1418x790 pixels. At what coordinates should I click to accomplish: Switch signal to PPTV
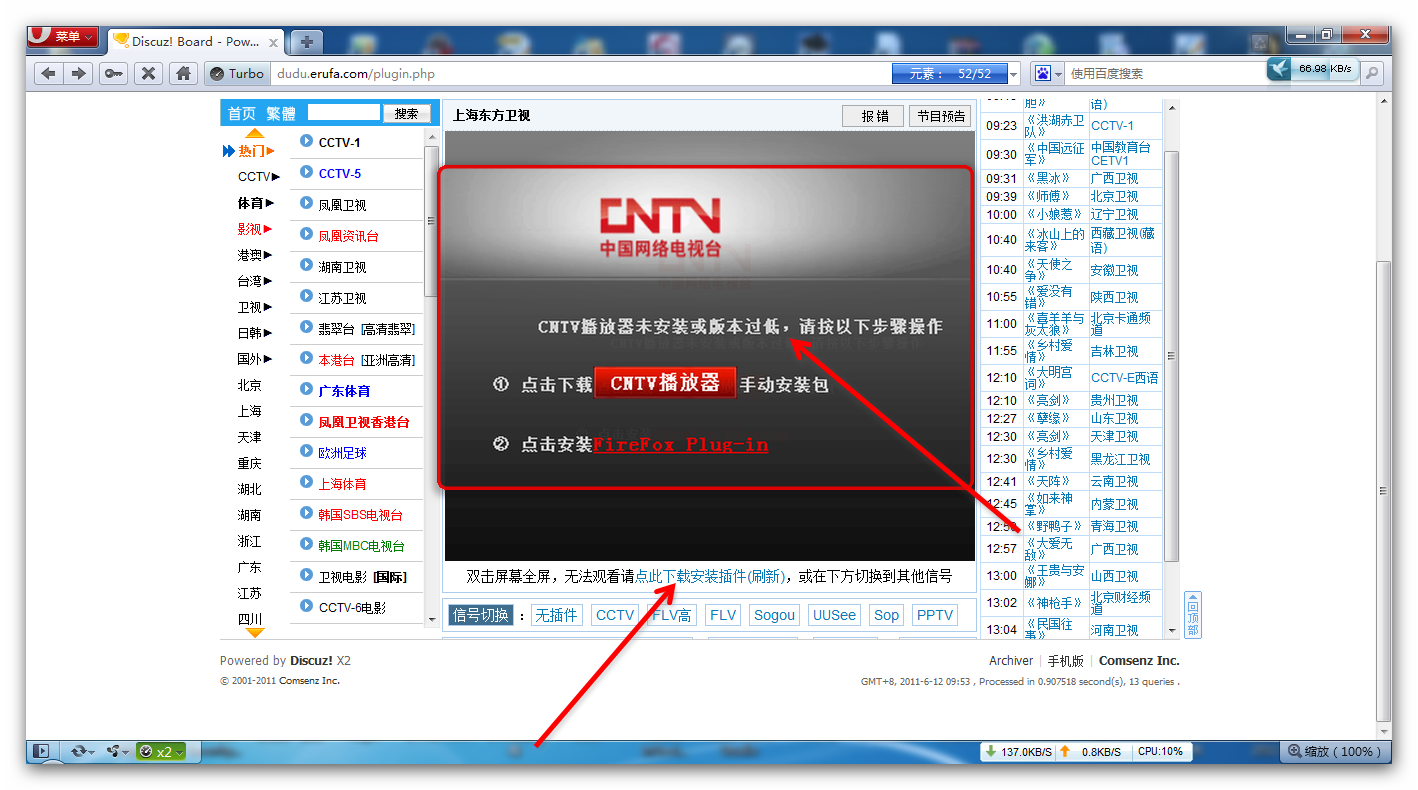click(935, 615)
